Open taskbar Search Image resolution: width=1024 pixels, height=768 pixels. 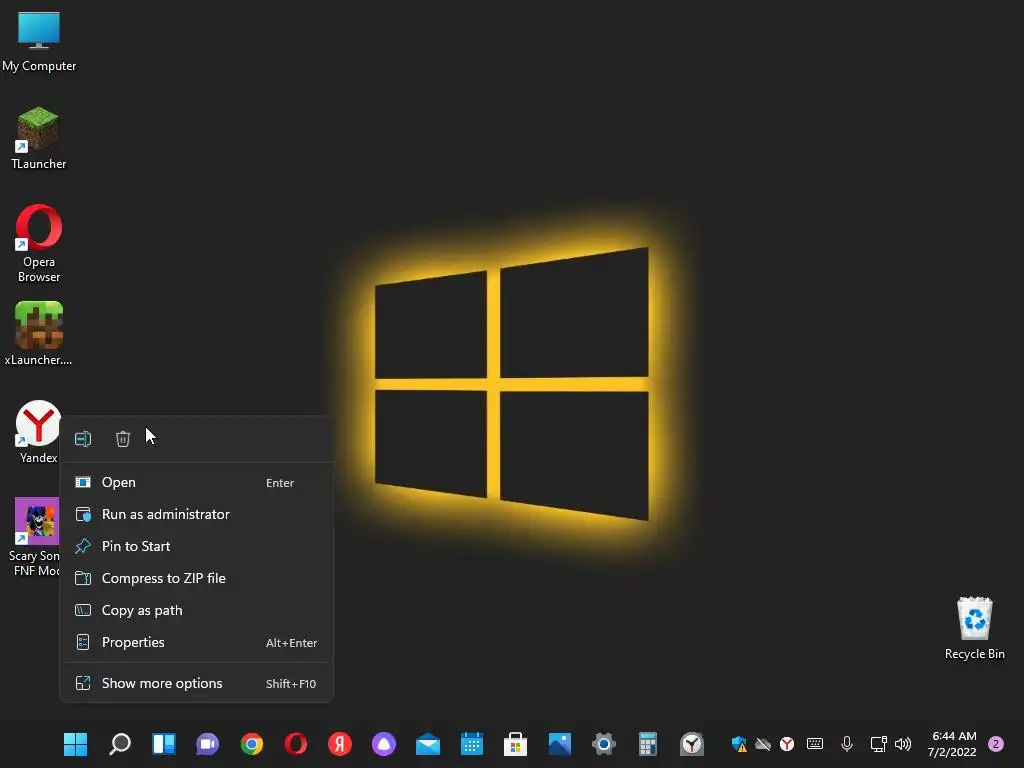click(x=120, y=744)
